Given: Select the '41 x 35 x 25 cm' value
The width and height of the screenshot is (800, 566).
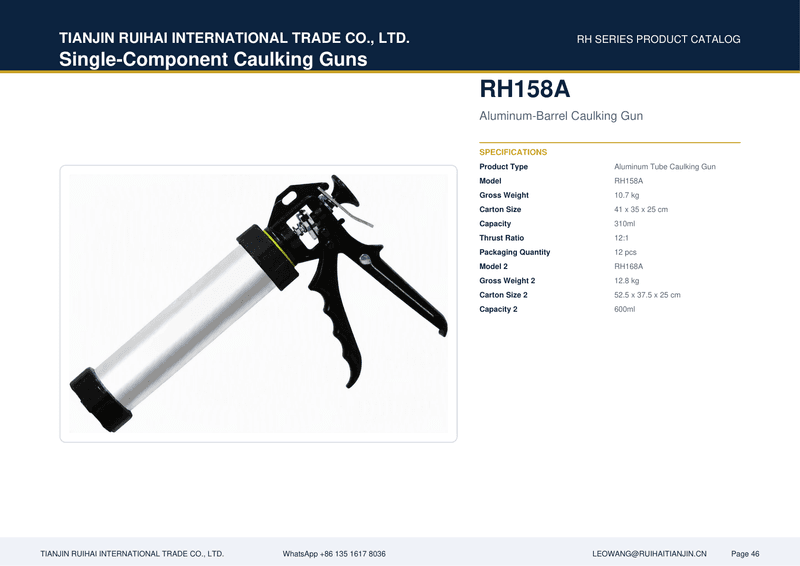Looking at the screenshot, I should (x=641, y=209).
